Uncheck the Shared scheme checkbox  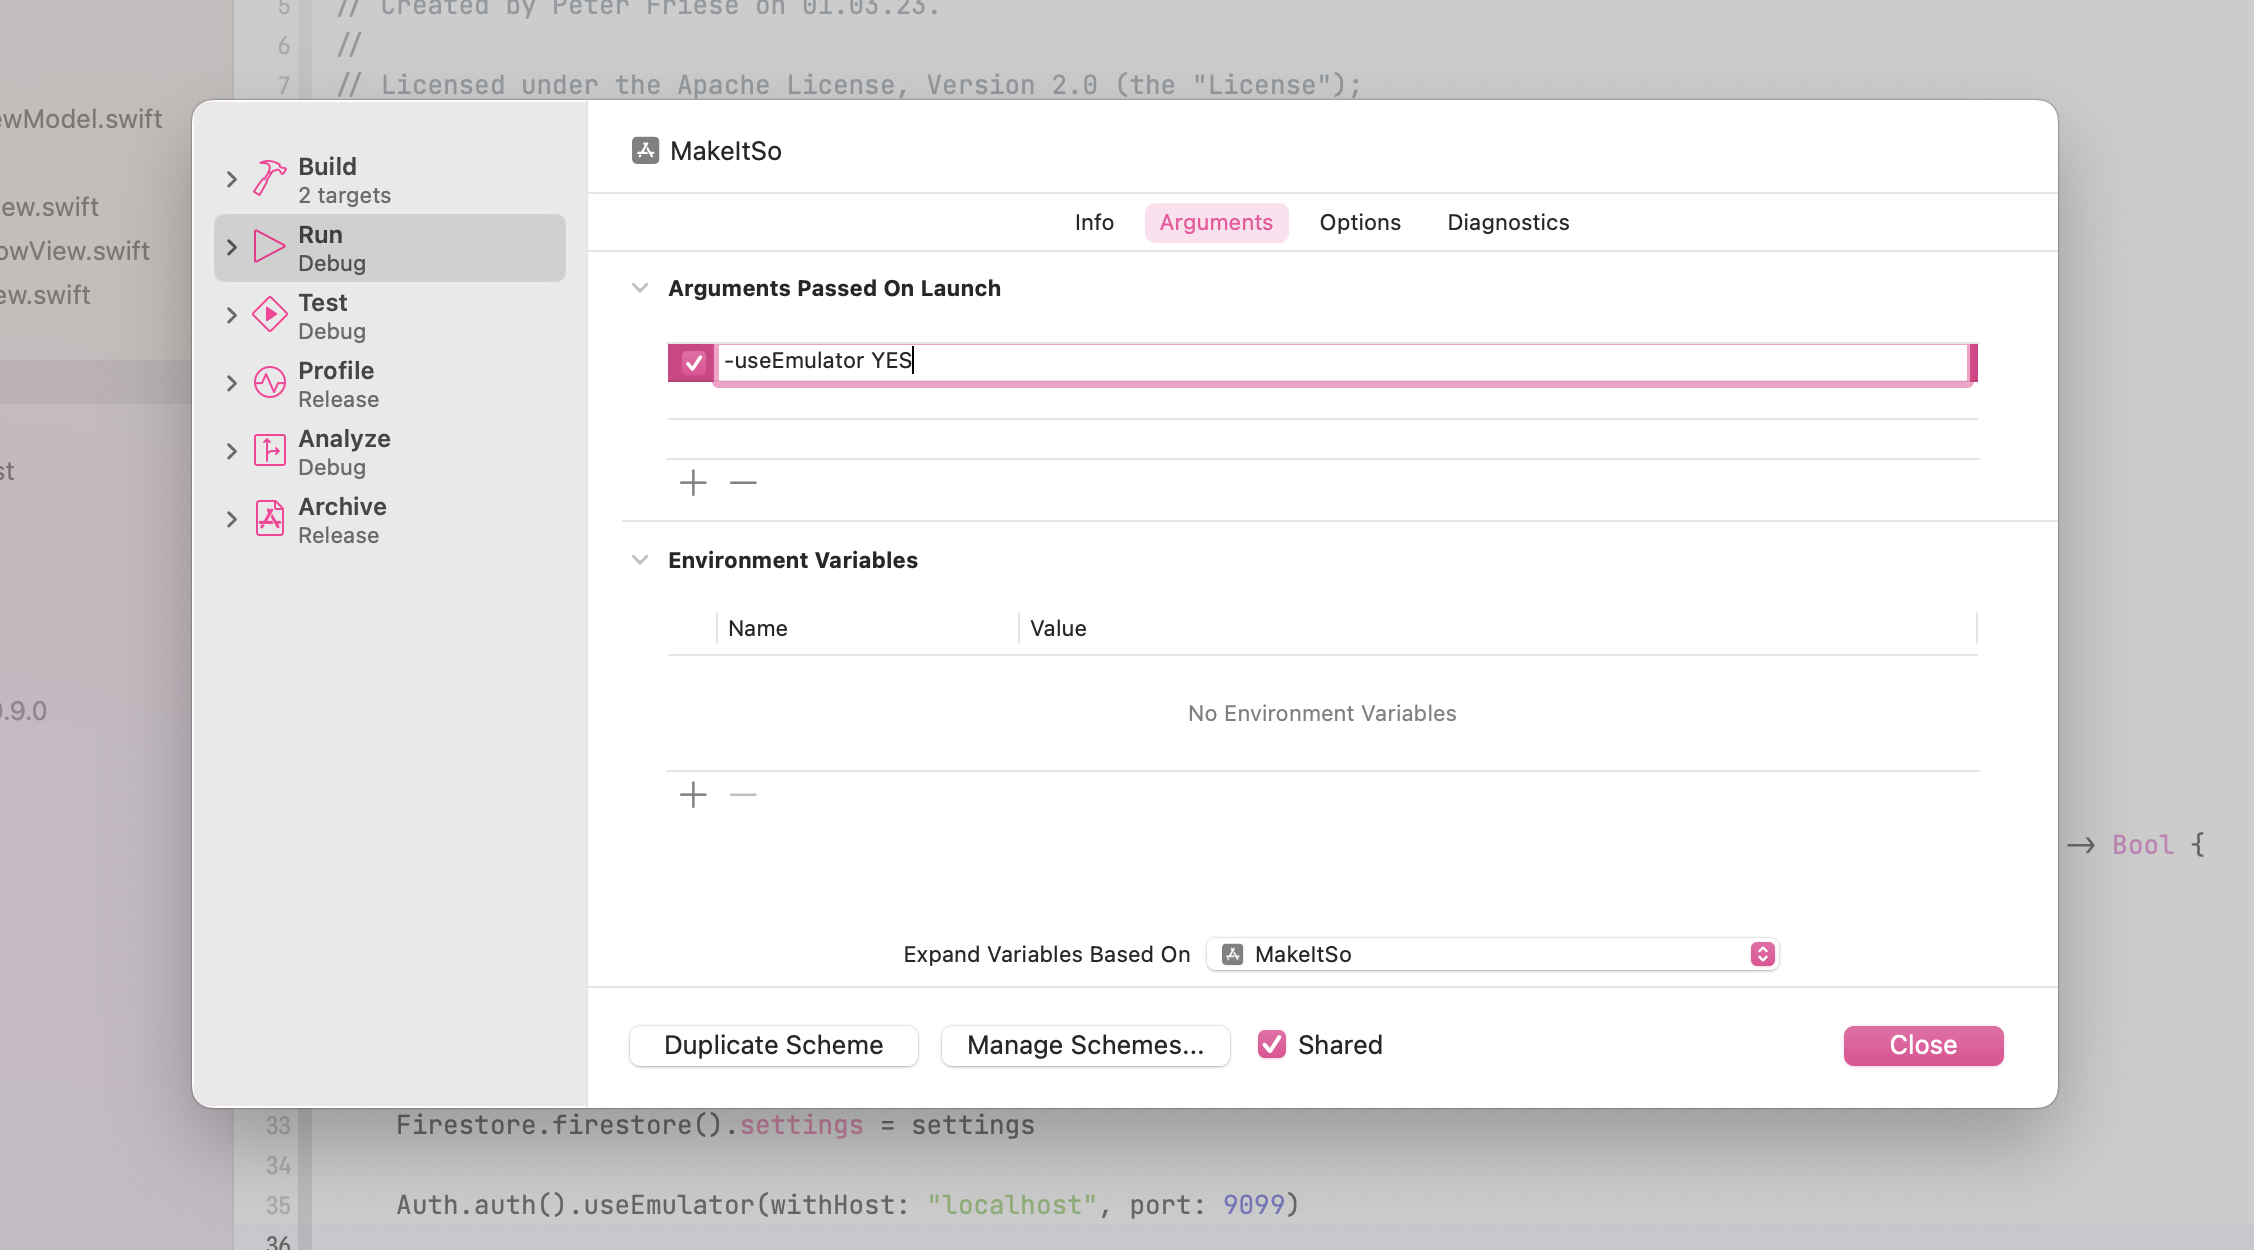(1272, 1045)
